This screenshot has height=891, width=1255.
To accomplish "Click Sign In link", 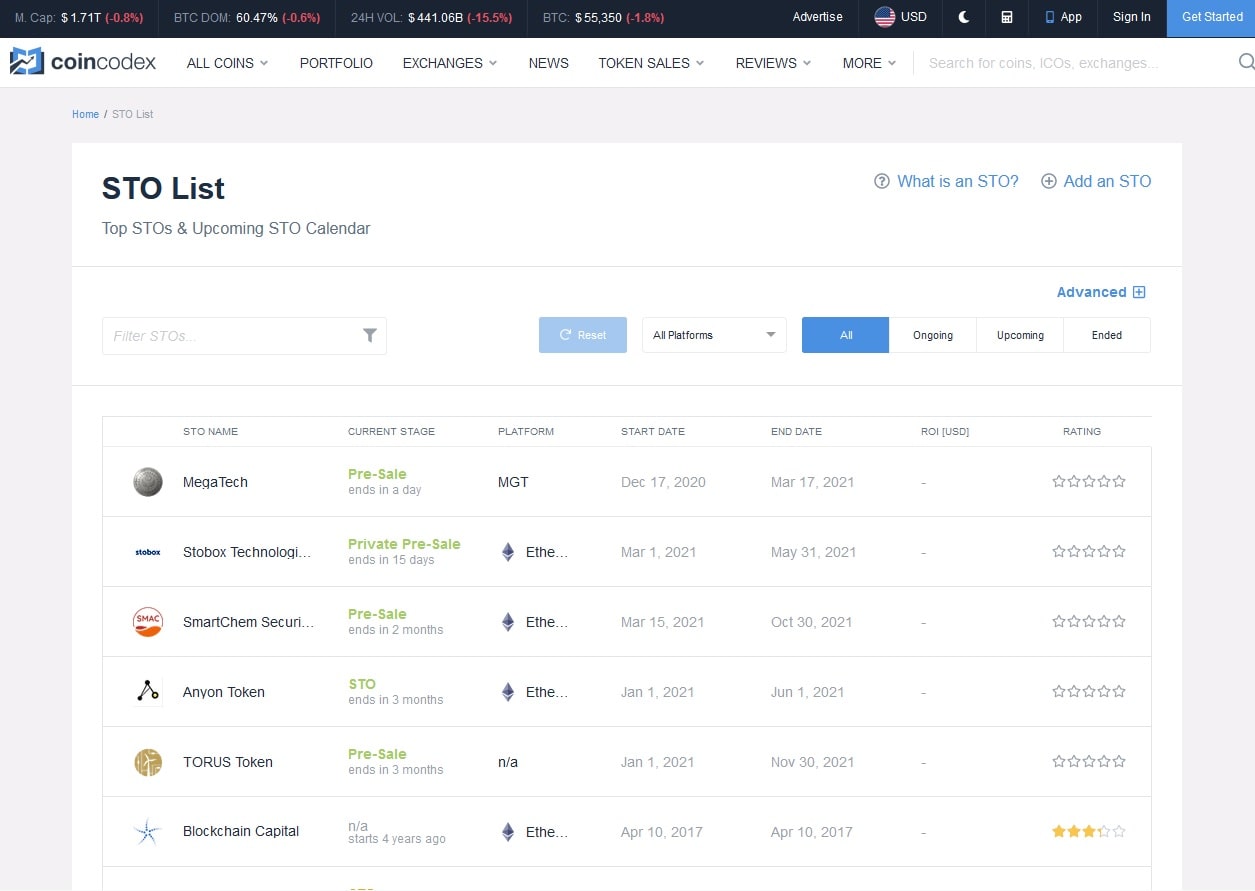I will coord(1131,17).
